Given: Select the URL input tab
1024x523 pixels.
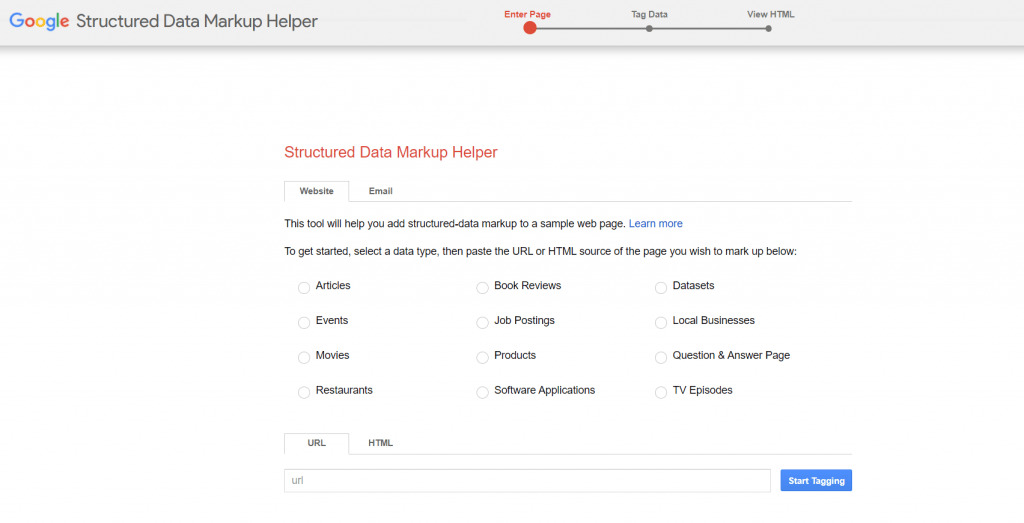Looking at the screenshot, I should tap(317, 443).
